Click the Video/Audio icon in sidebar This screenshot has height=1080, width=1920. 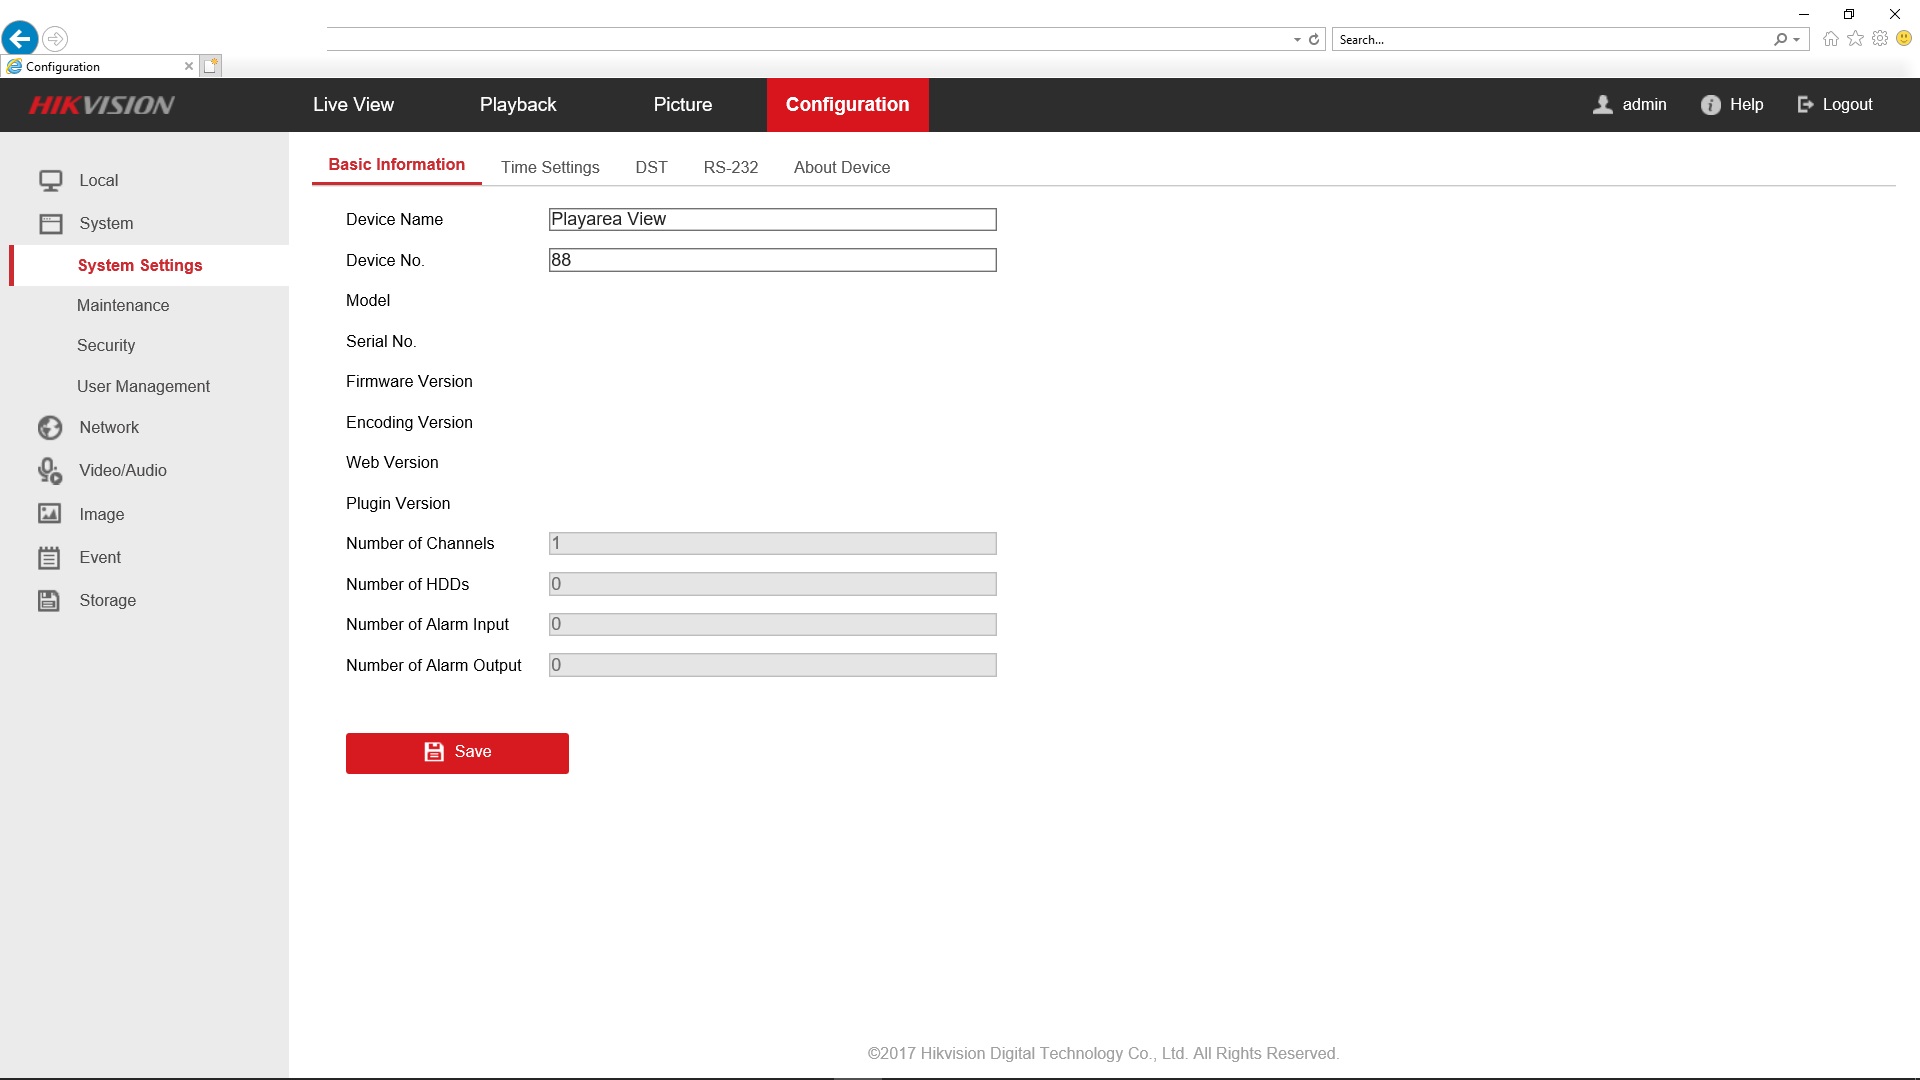[50, 471]
